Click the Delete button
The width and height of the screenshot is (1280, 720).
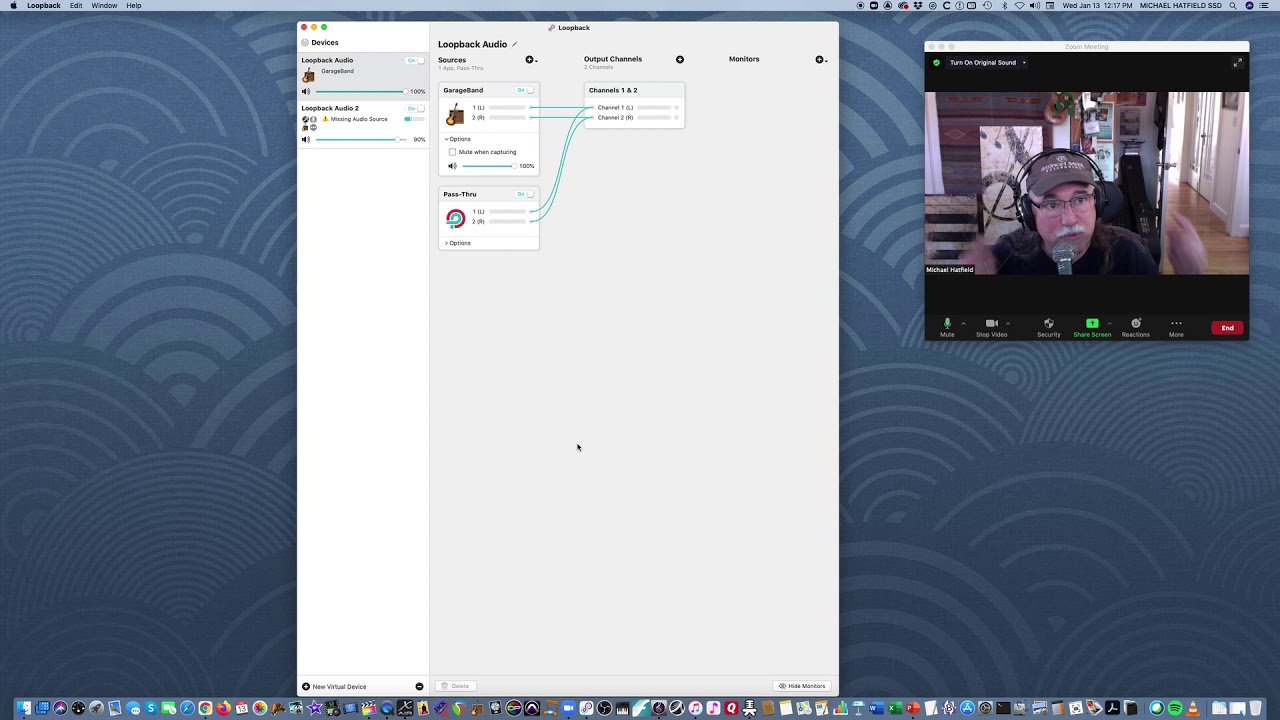455,686
